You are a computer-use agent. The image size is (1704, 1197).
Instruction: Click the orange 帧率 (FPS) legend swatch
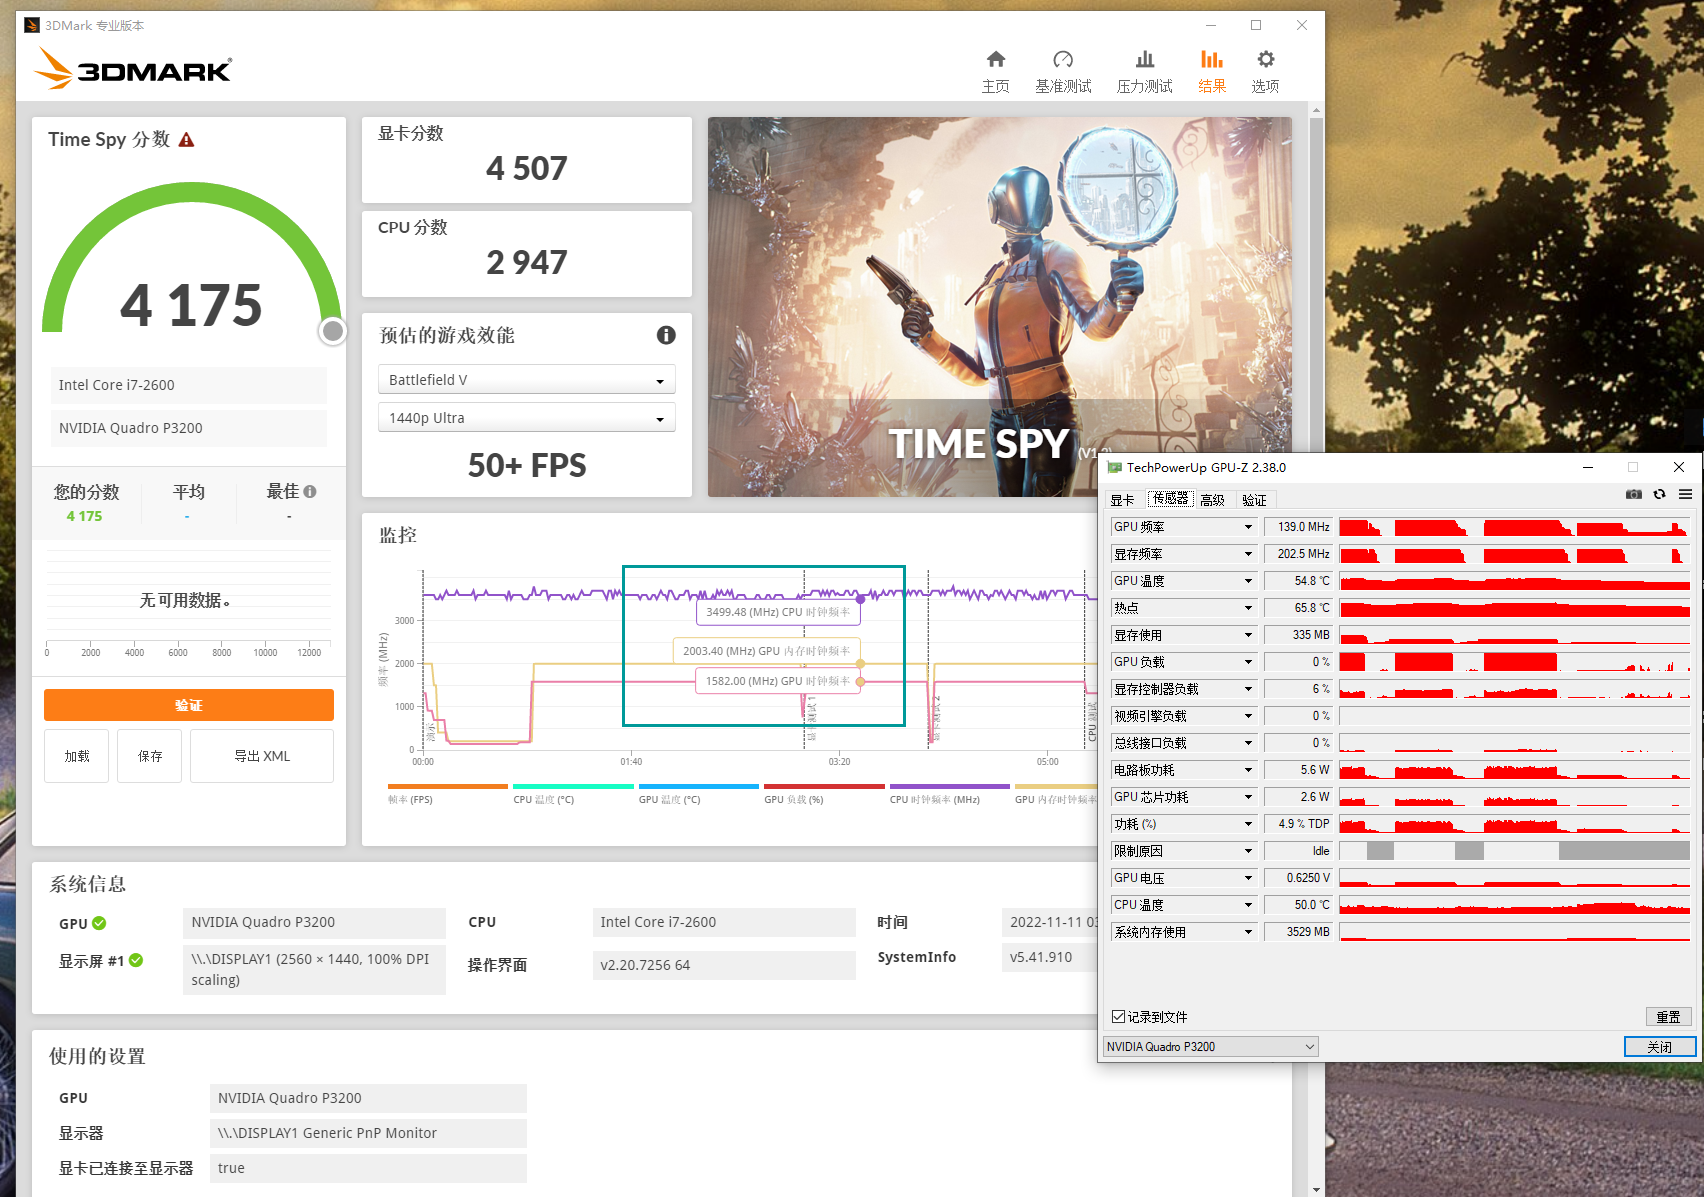(448, 787)
